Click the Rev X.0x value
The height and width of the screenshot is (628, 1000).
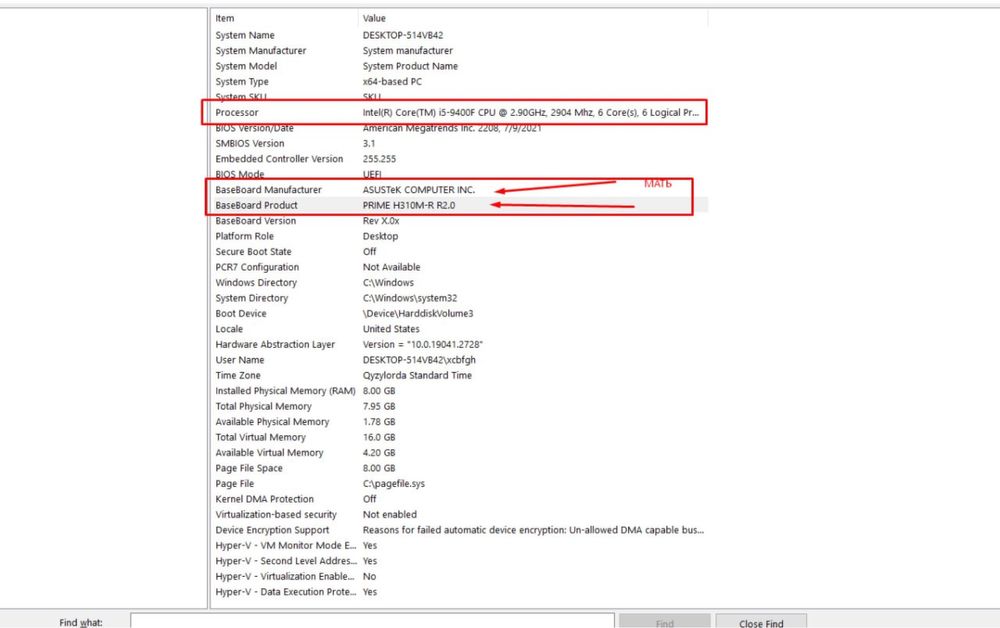click(x=381, y=221)
